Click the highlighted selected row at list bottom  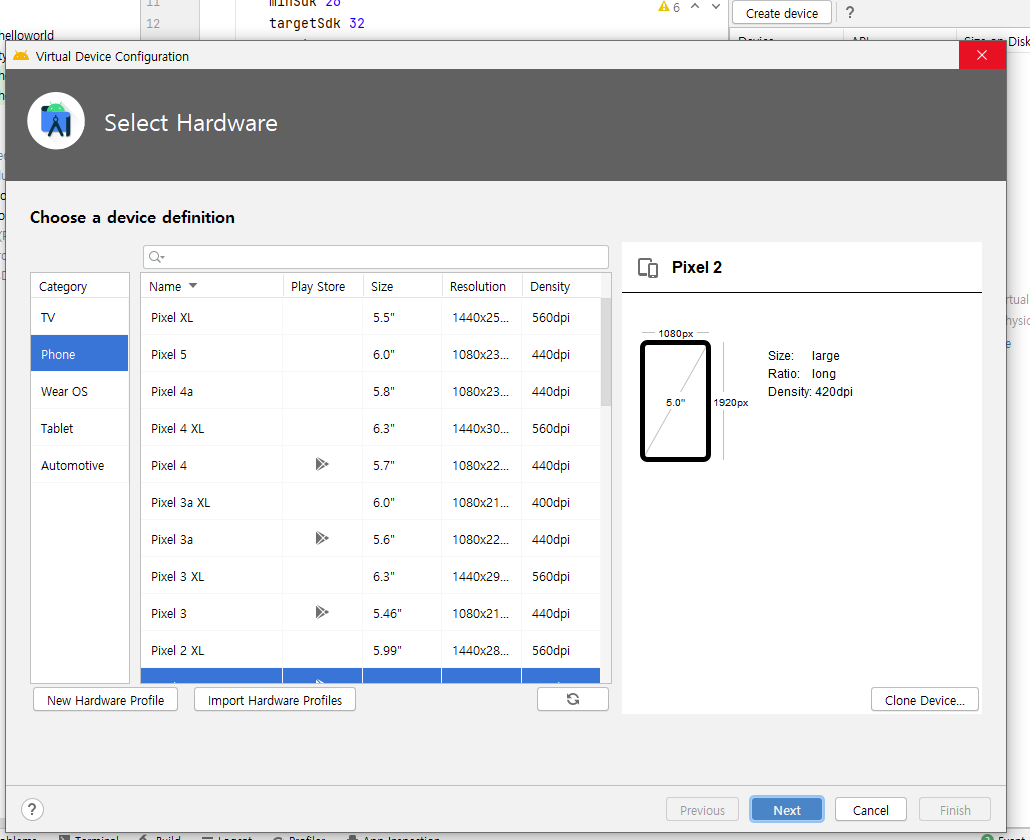click(370, 676)
